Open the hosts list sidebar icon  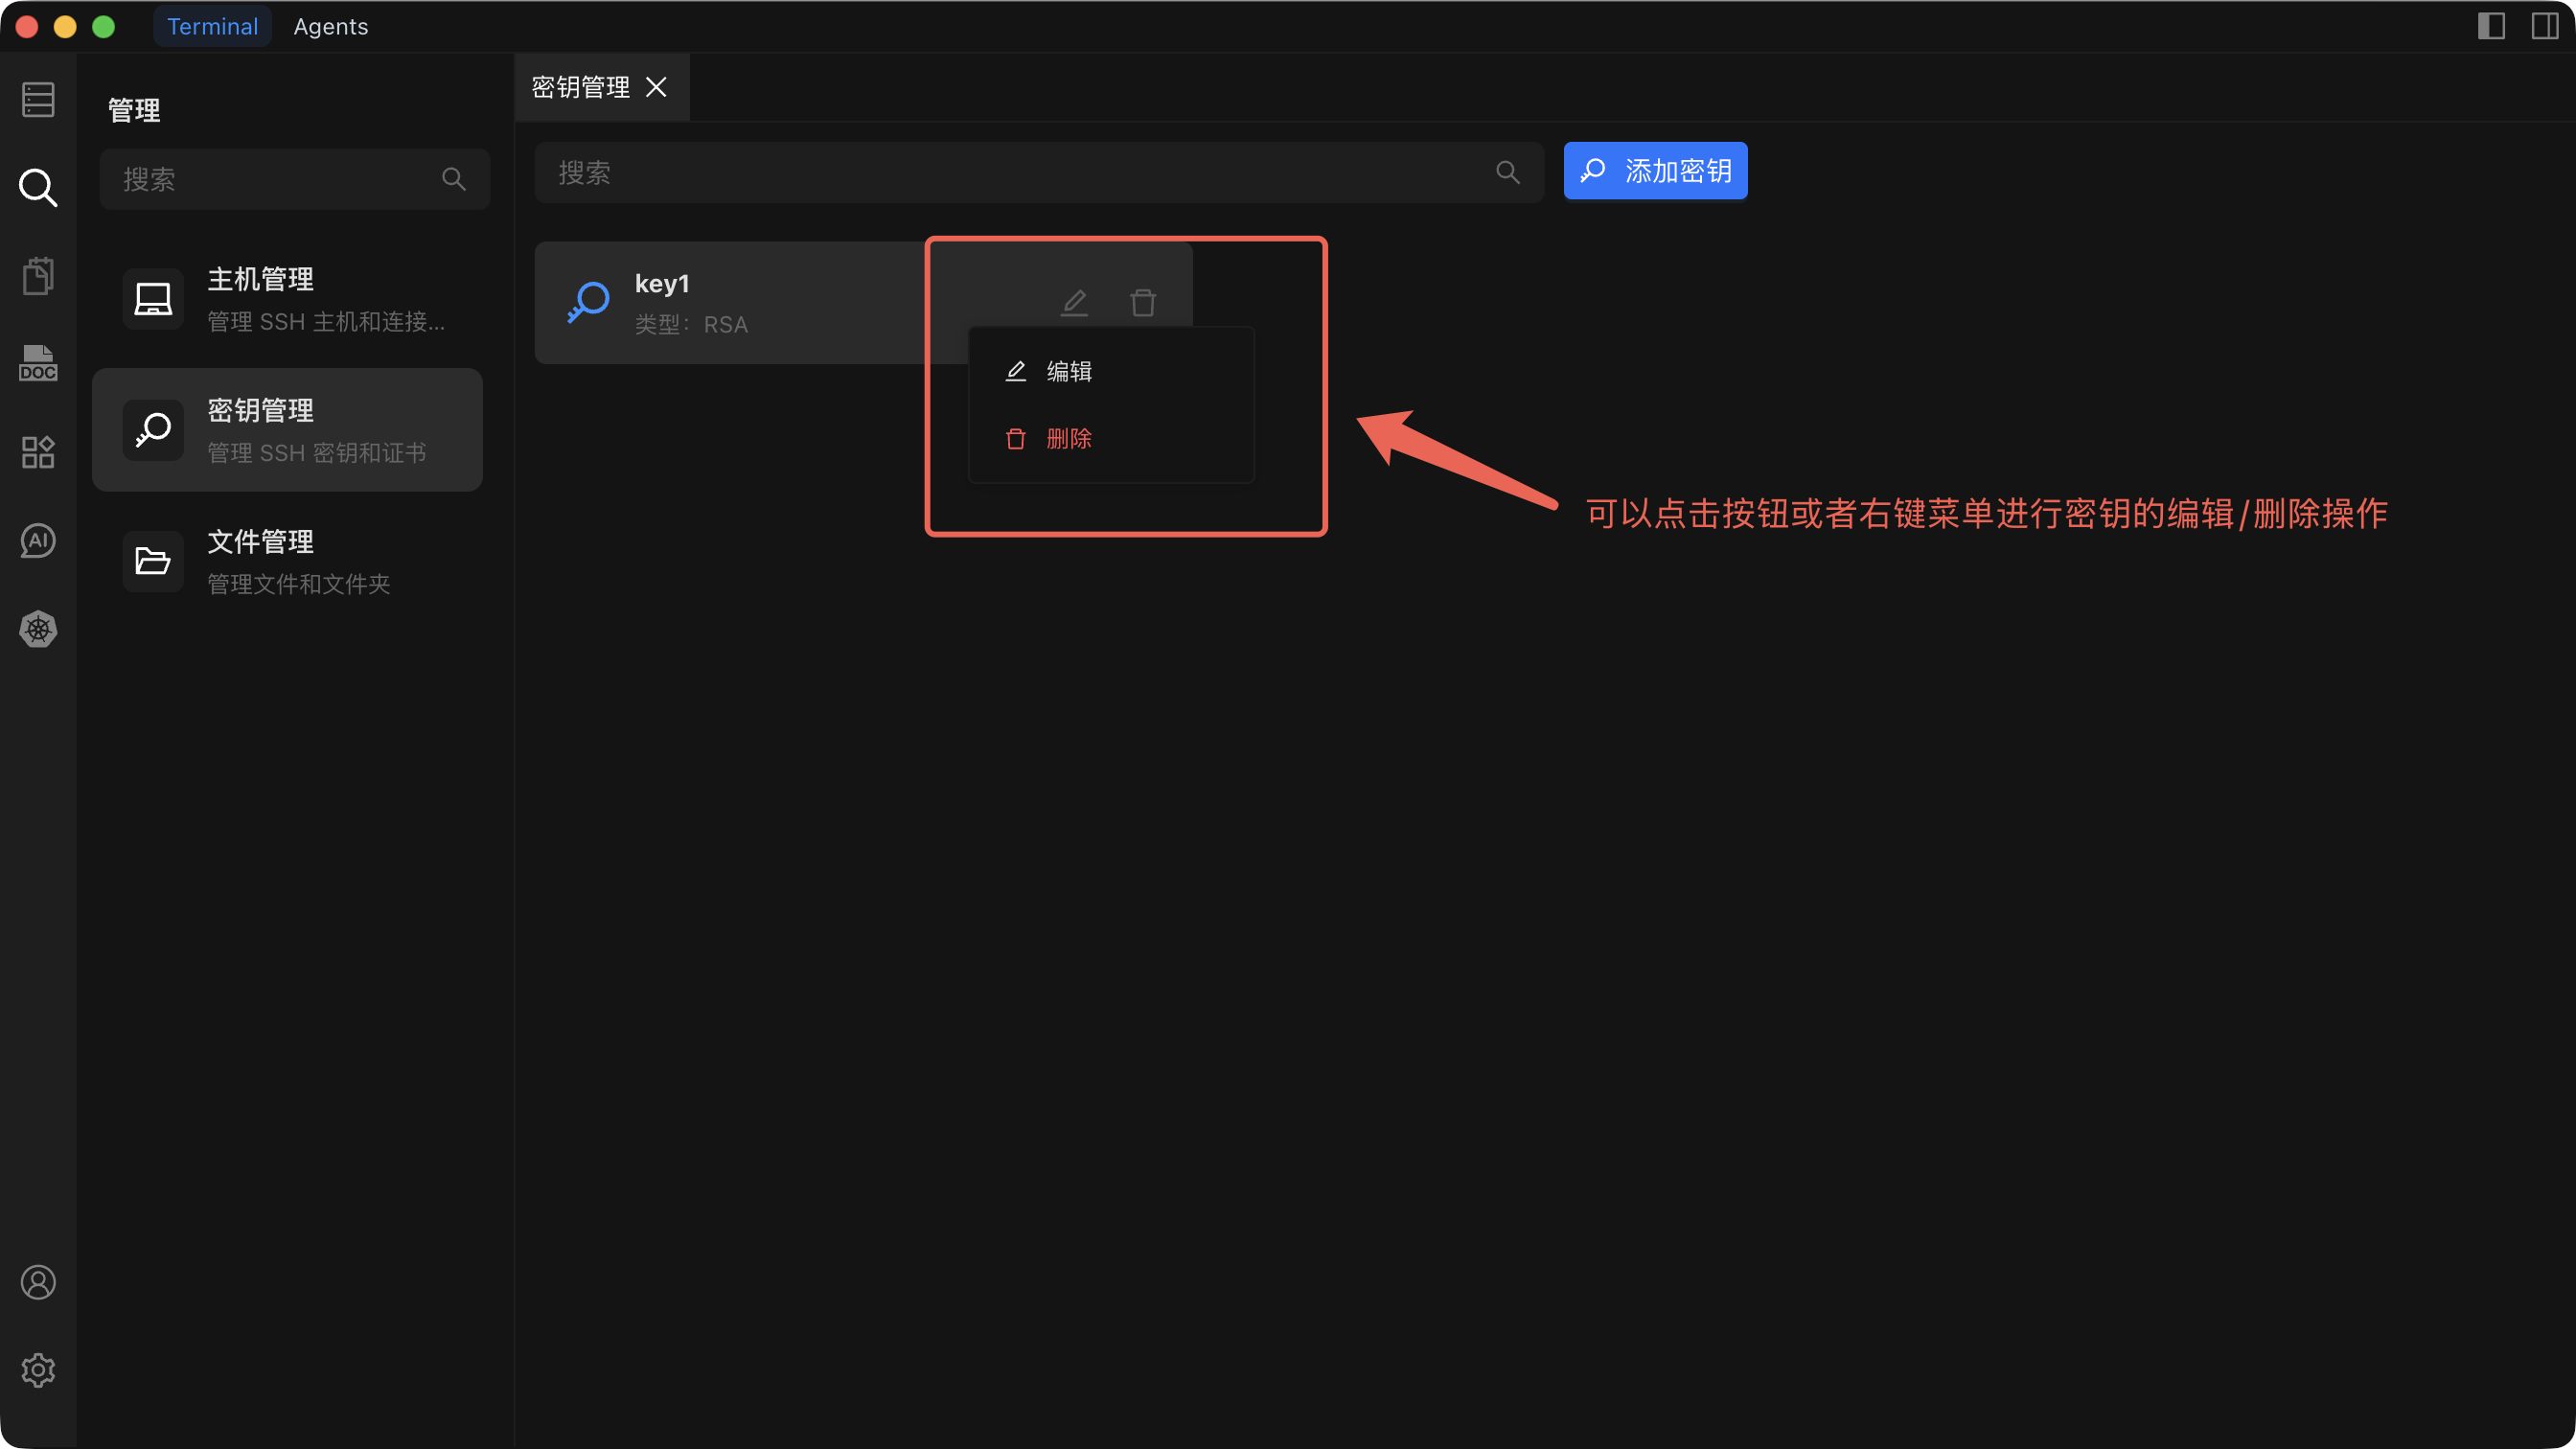tap(38, 99)
